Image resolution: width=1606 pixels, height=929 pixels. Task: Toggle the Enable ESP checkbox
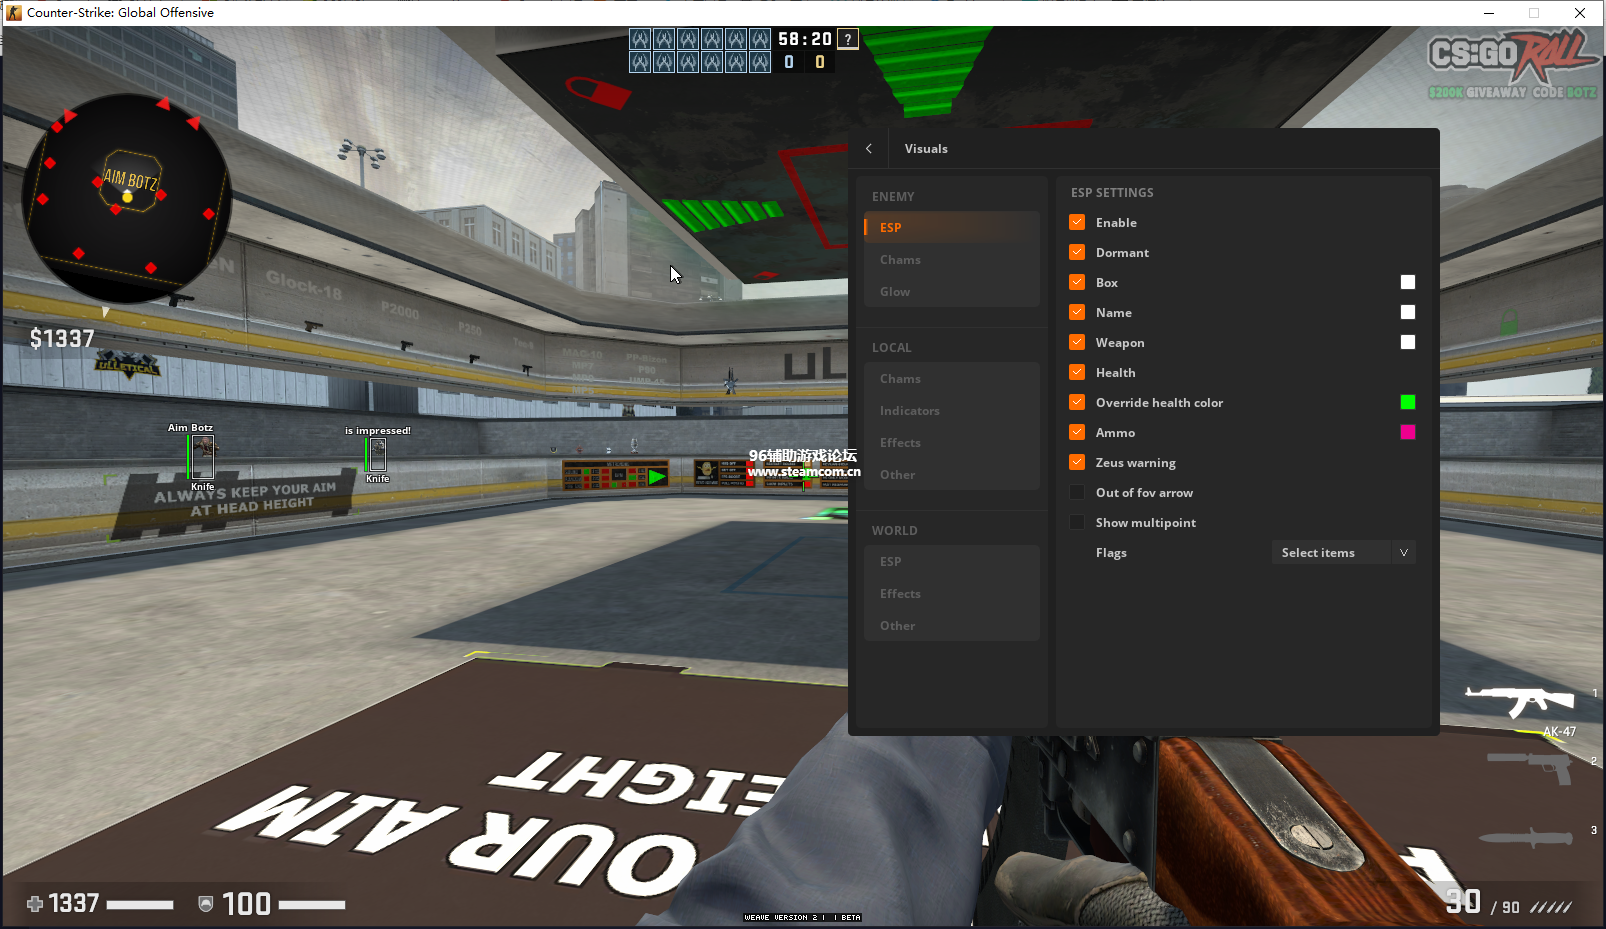pos(1077,222)
